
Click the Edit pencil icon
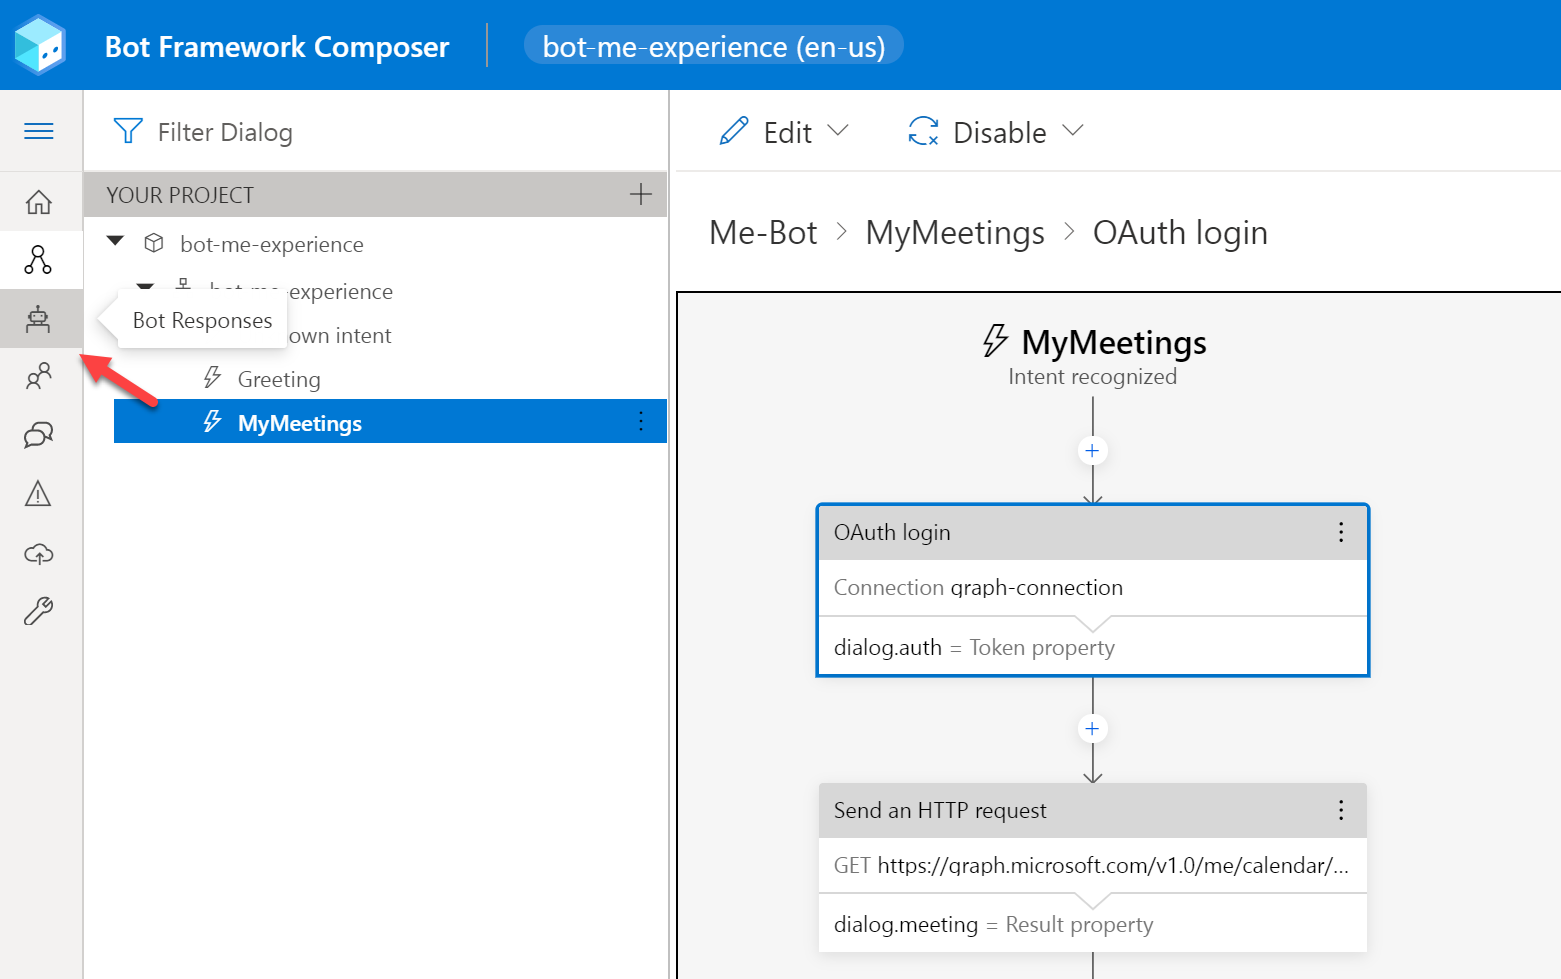coord(734,131)
